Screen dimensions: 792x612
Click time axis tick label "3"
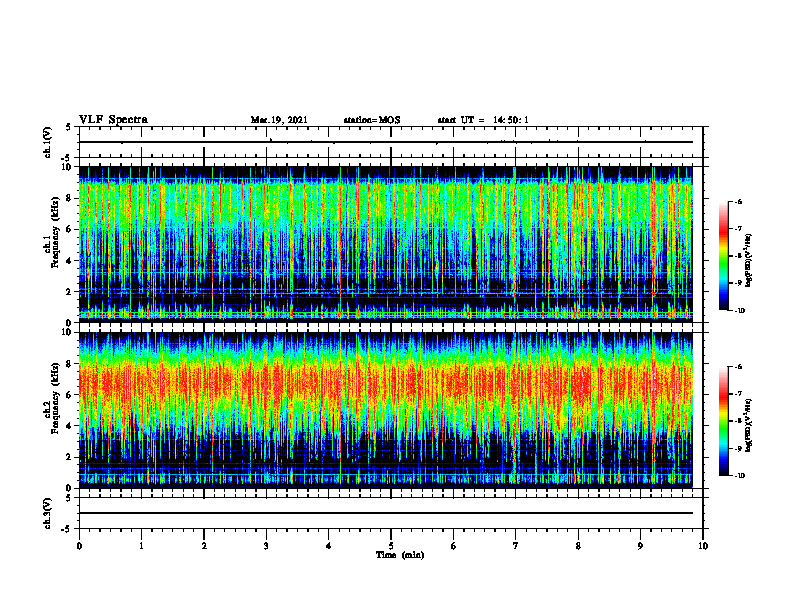point(266,546)
